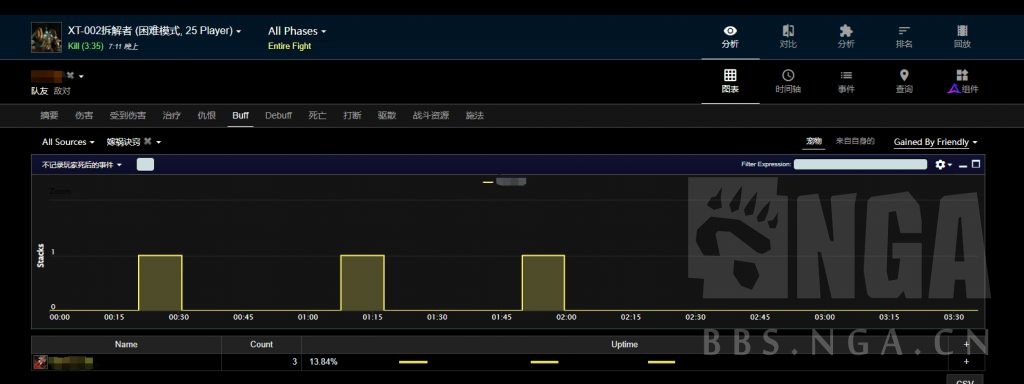1024x384 pixels.
Task: Open the All Sources dropdown
Action: coord(68,142)
